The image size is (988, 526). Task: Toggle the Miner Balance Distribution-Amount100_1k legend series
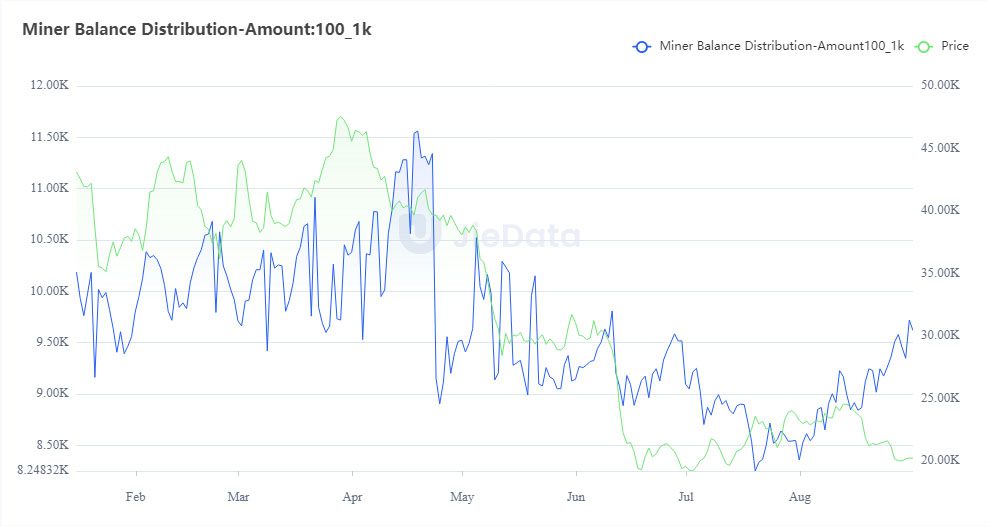pyautogui.click(x=768, y=46)
